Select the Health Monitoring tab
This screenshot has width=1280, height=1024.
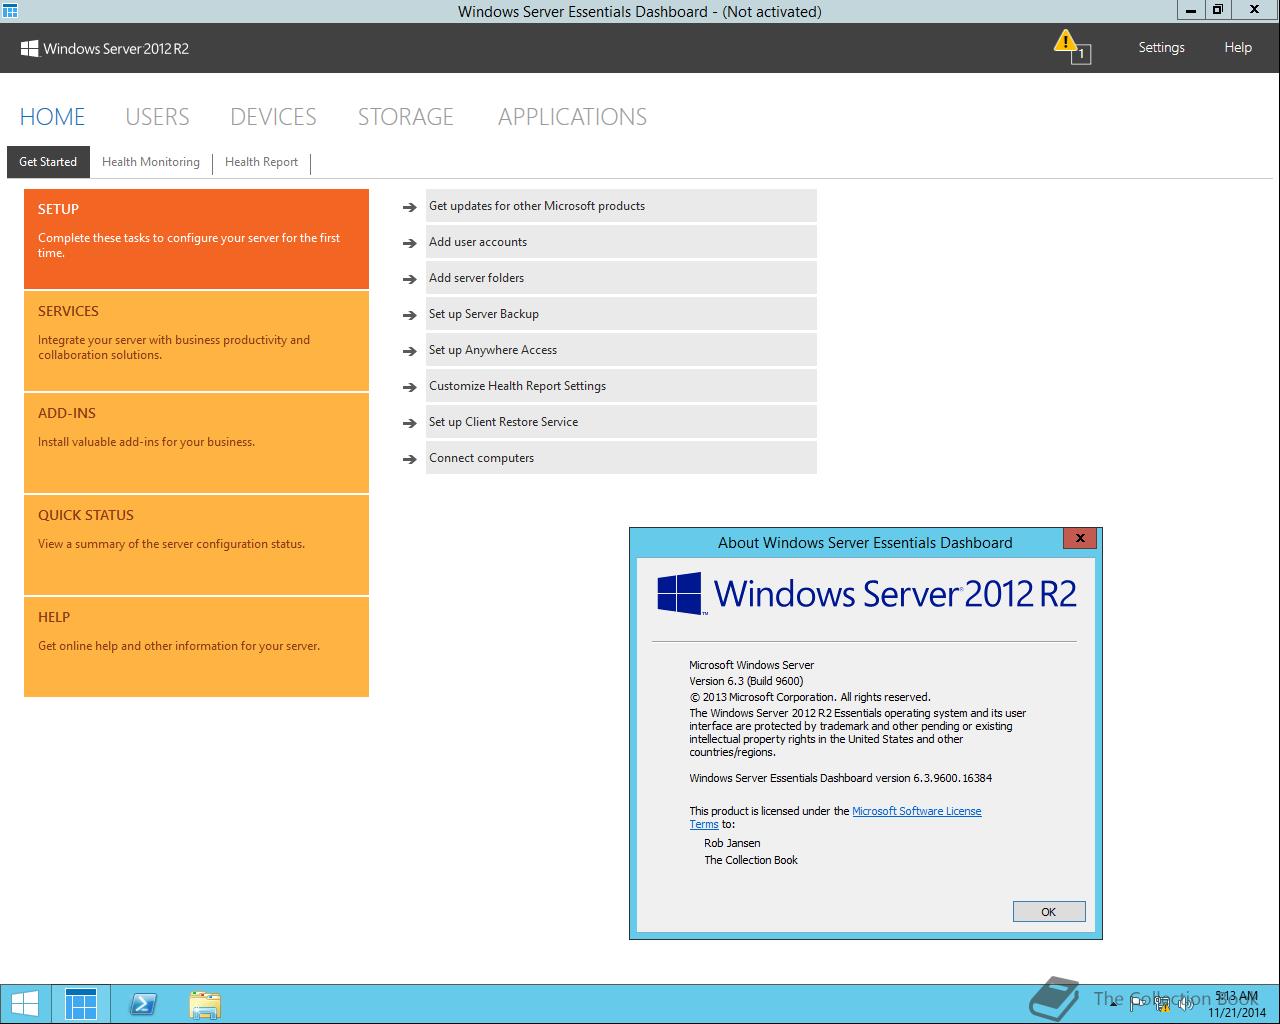pyautogui.click(x=151, y=162)
